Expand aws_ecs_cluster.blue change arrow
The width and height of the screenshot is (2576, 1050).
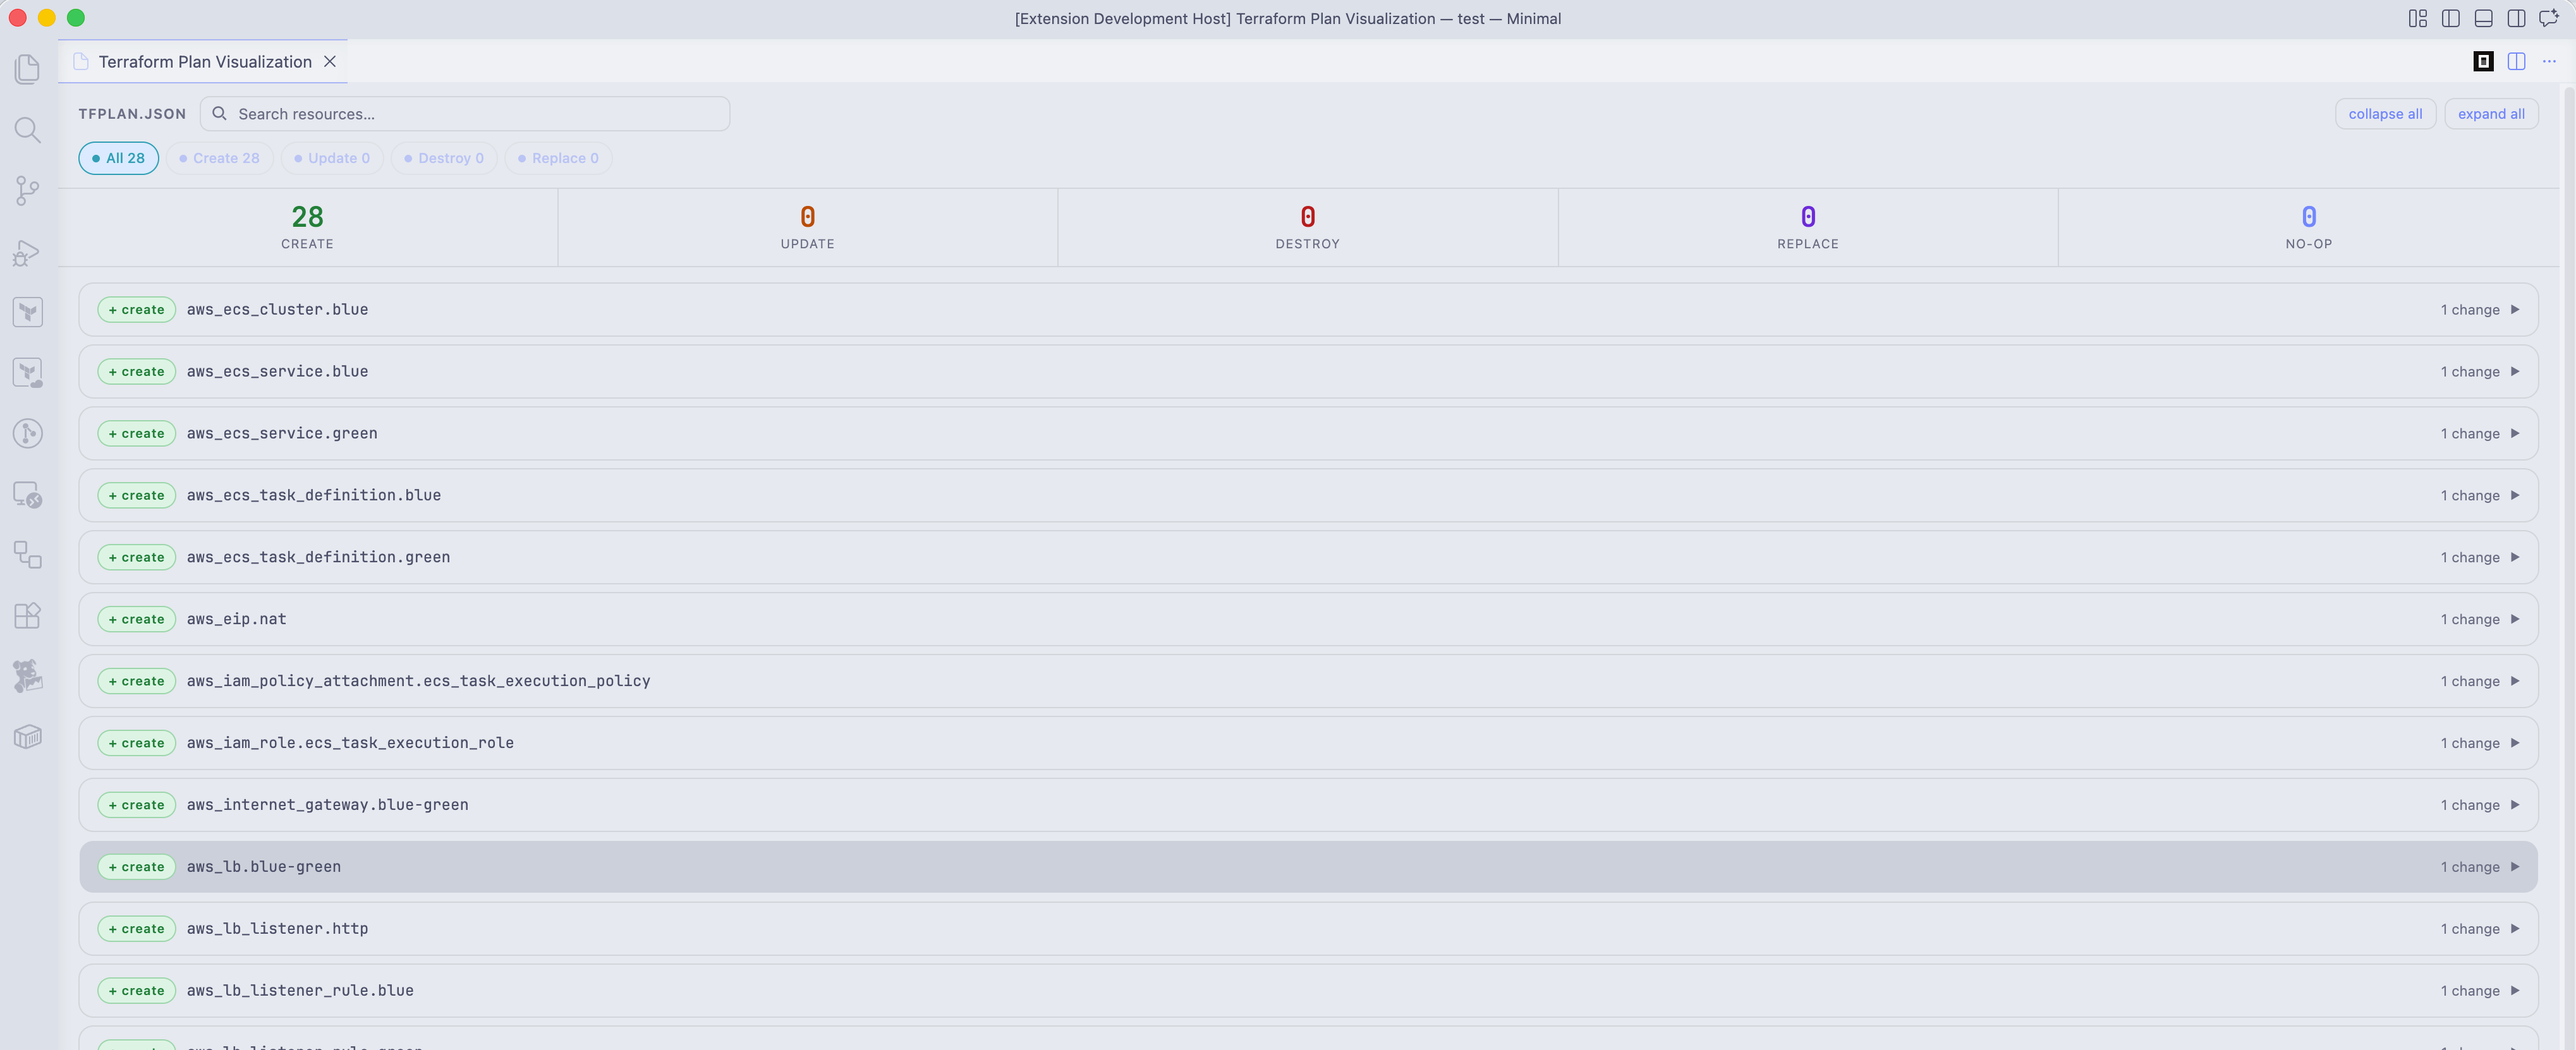pyautogui.click(x=2514, y=310)
